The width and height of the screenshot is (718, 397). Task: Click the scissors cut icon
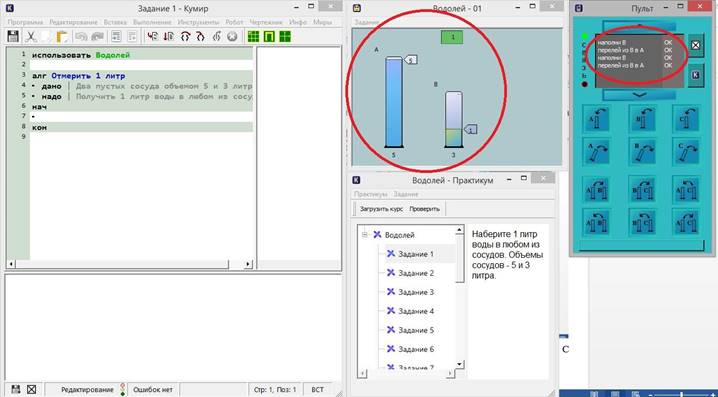coord(31,37)
